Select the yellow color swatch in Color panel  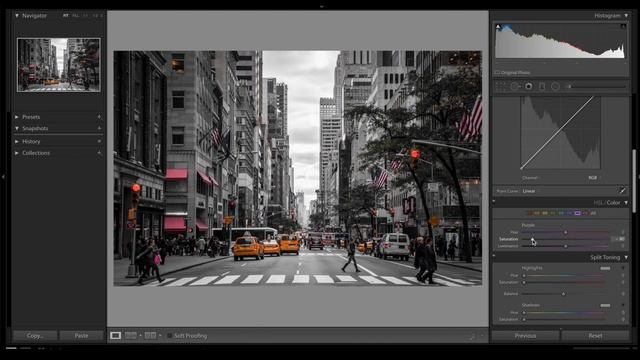545,213
